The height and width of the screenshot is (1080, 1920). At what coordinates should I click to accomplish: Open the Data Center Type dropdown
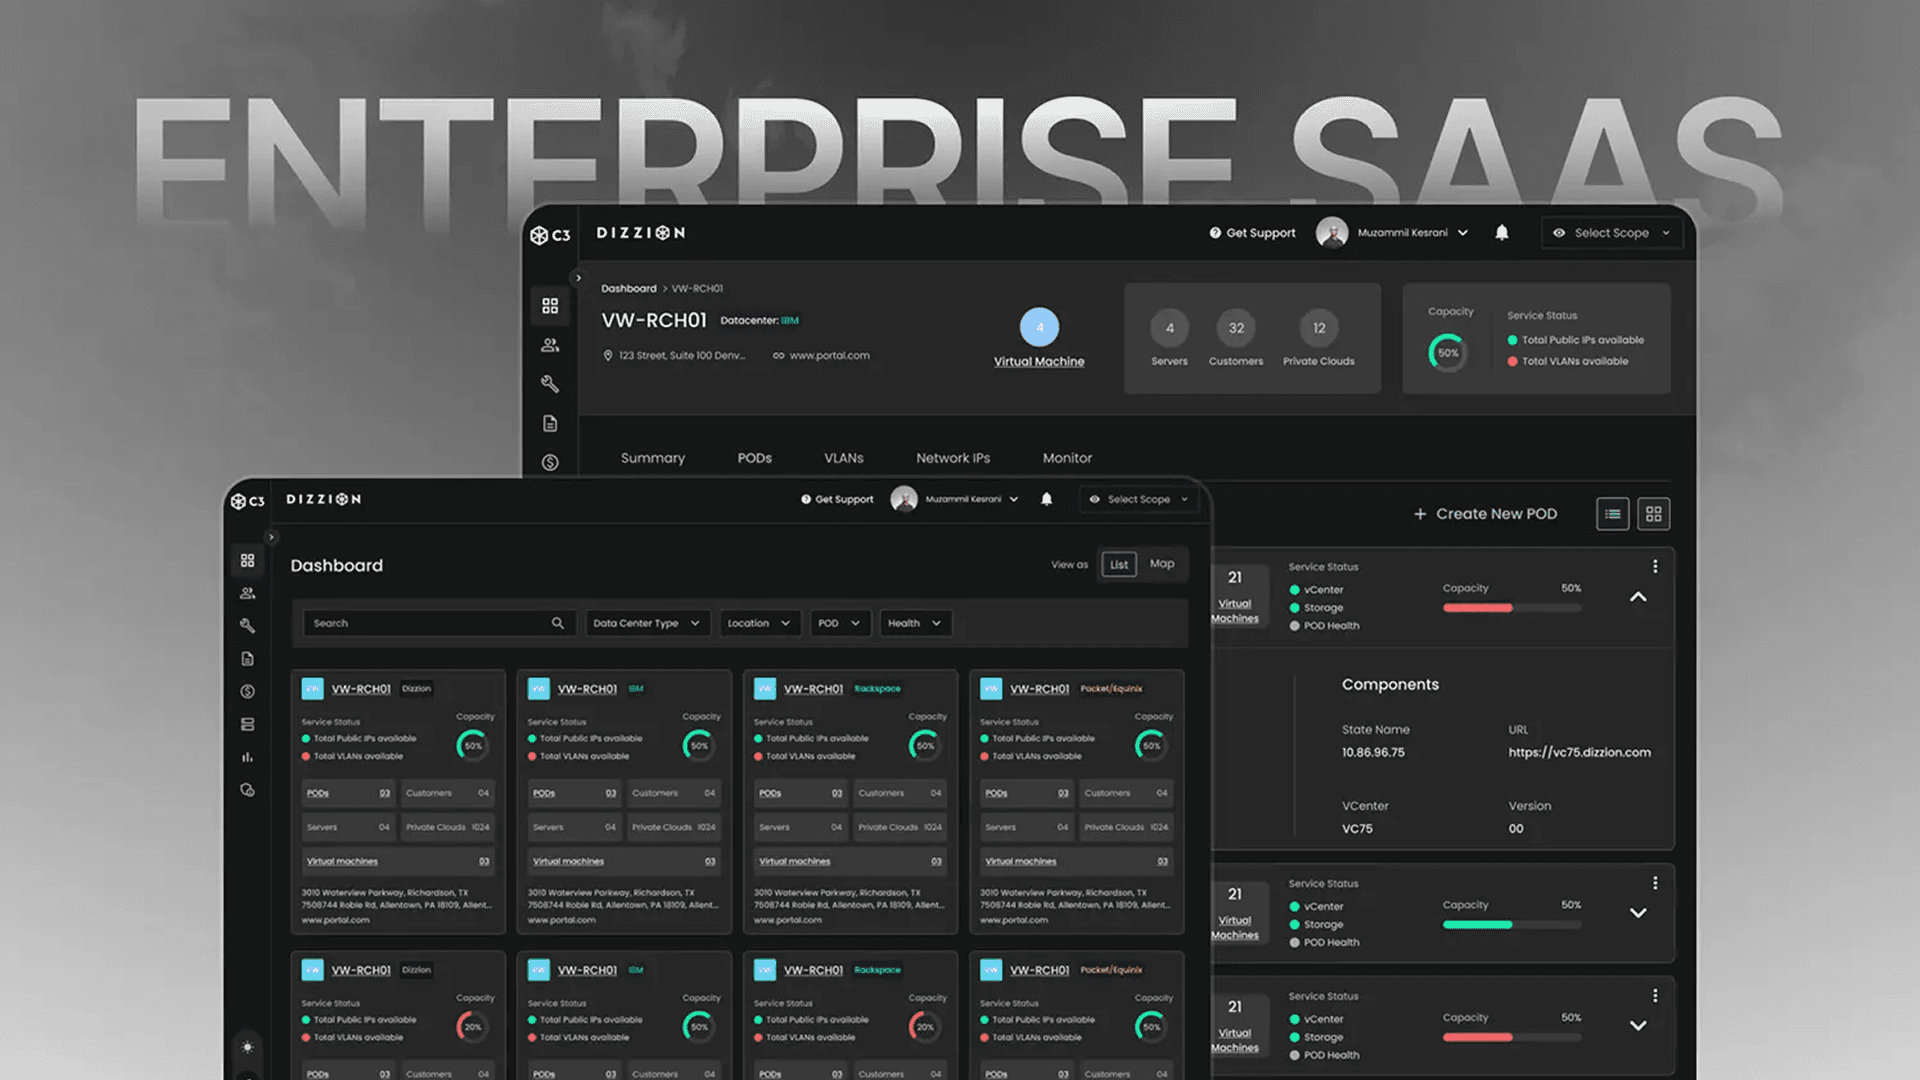[x=646, y=623]
